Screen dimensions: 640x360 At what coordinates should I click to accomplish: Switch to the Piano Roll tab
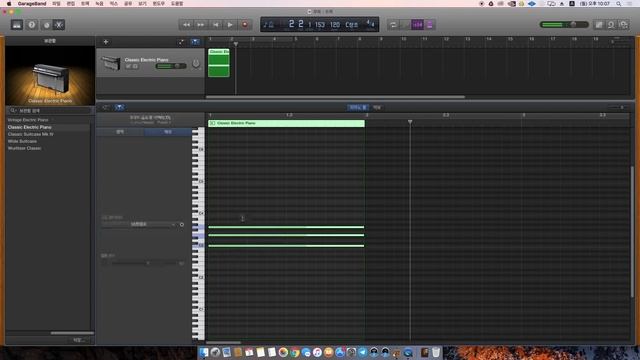[358, 107]
